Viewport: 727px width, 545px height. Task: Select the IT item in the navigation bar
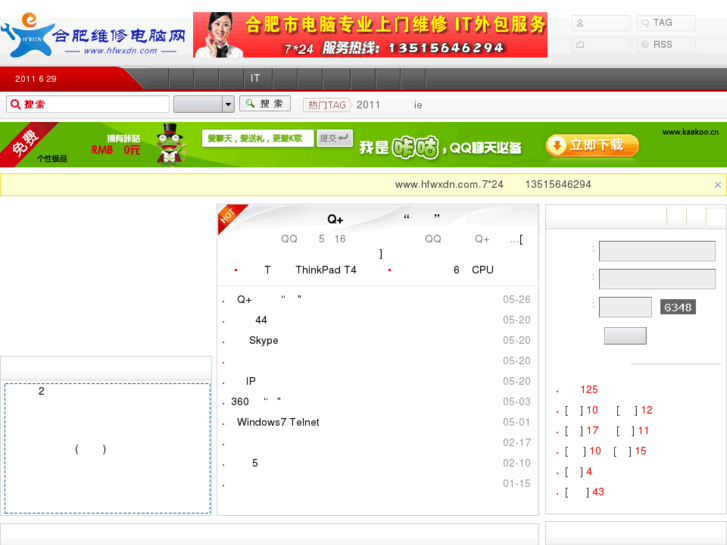coord(255,78)
